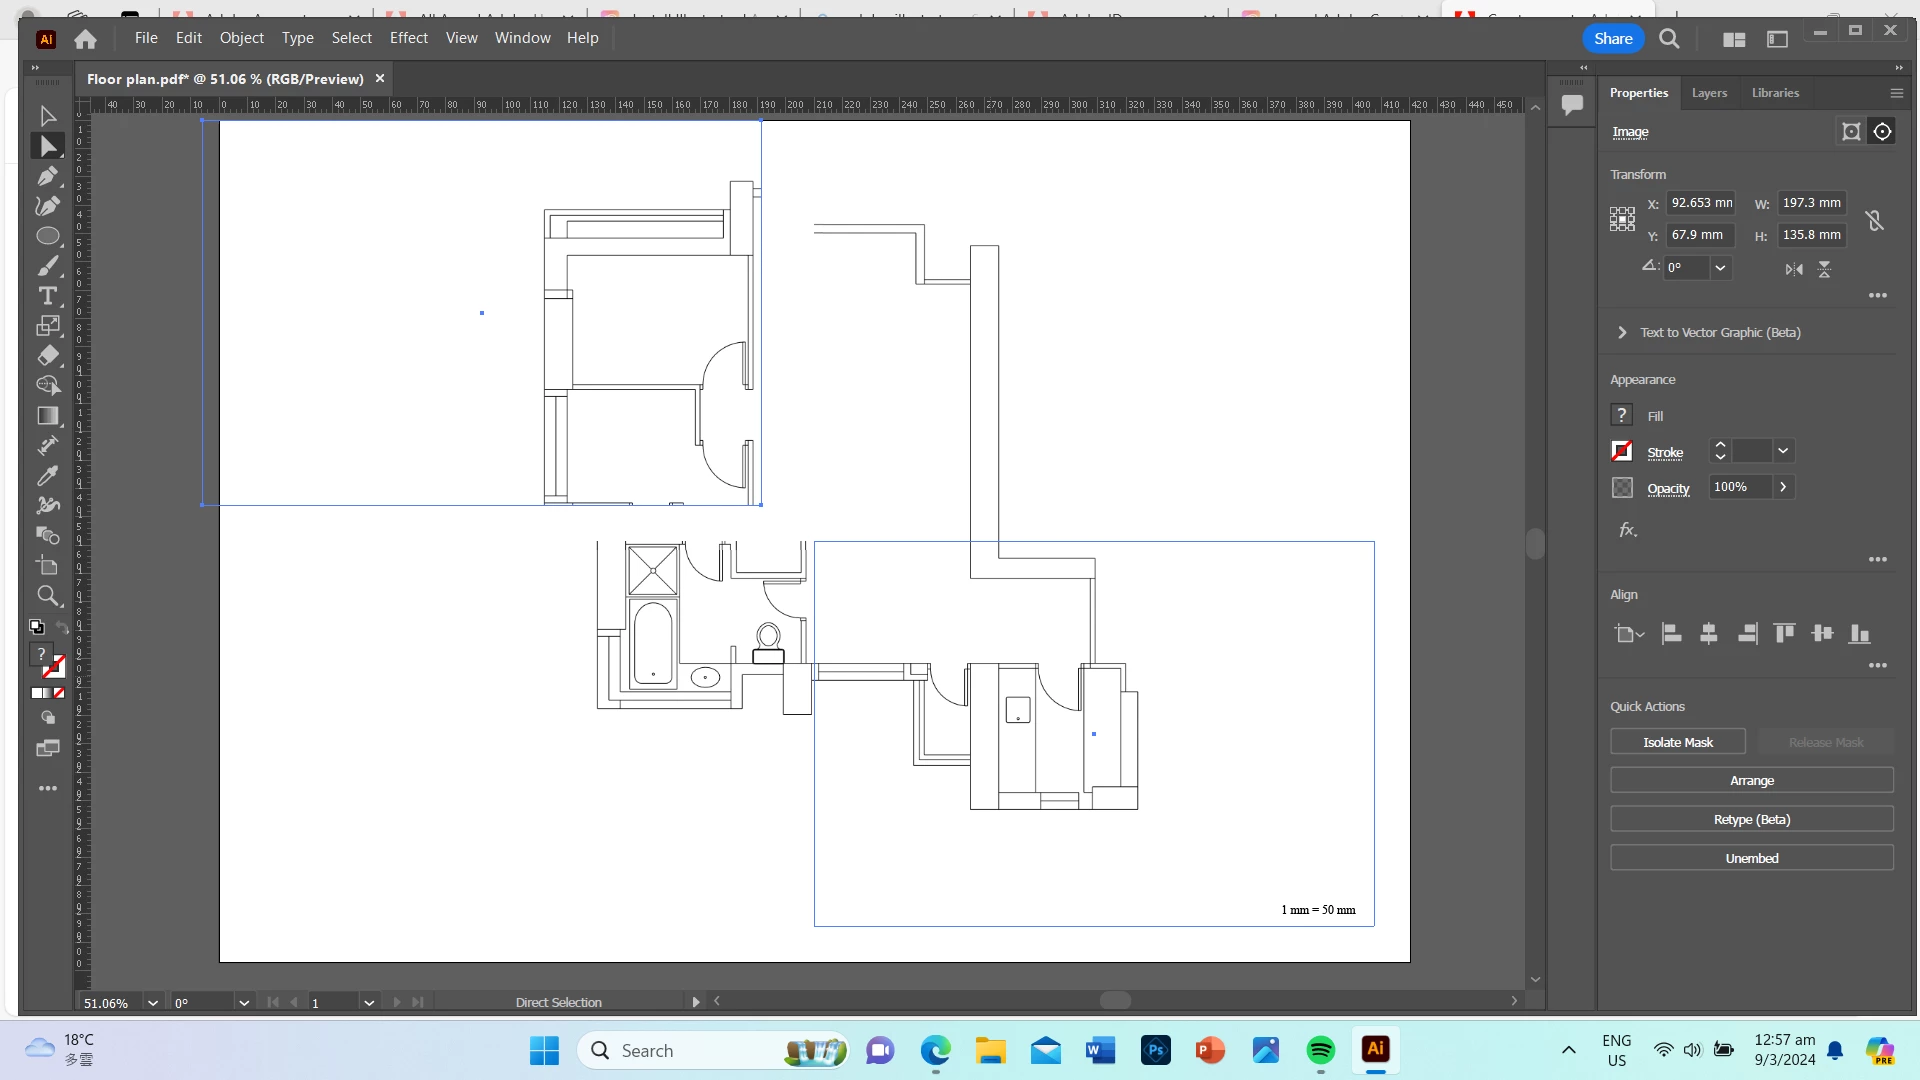Open the rotation angle dropdown
Image resolution: width=1920 pixels, height=1080 pixels.
click(1720, 268)
